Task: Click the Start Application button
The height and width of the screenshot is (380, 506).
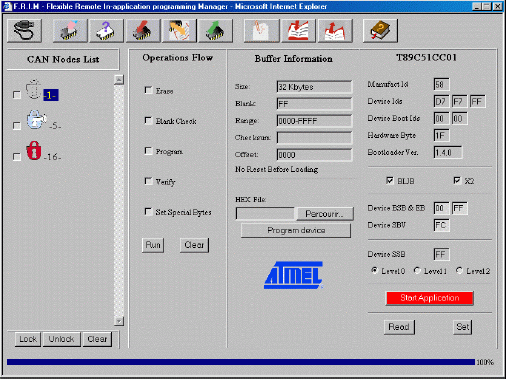Action: (430, 298)
